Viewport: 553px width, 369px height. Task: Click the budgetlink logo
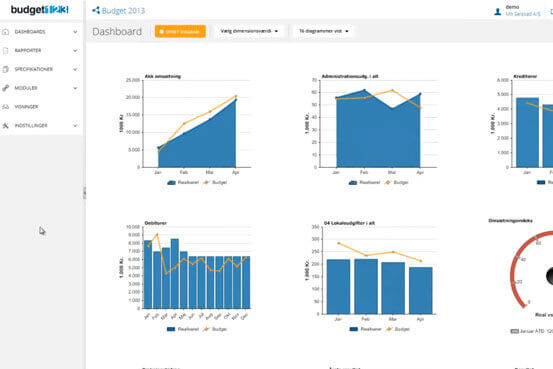coord(40,10)
